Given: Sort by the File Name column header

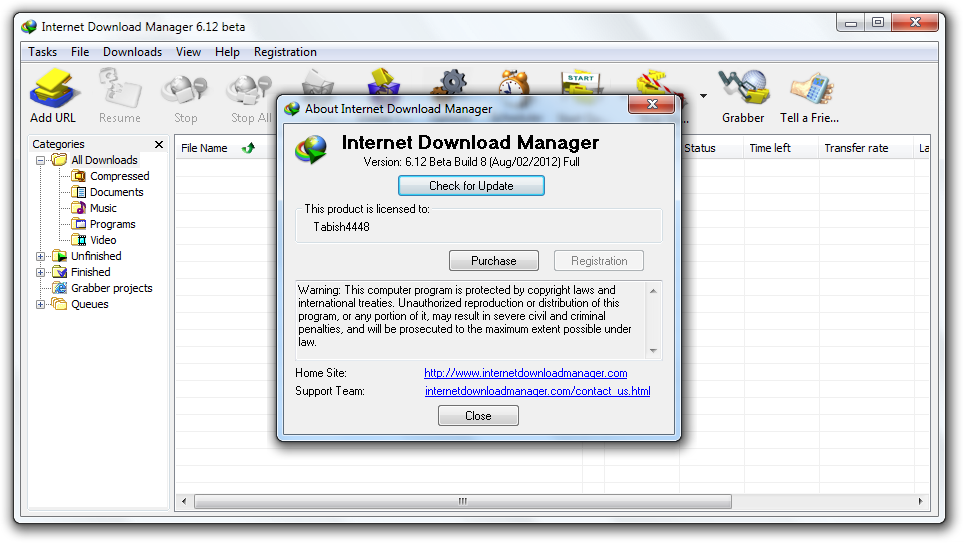Looking at the screenshot, I should pos(204,148).
